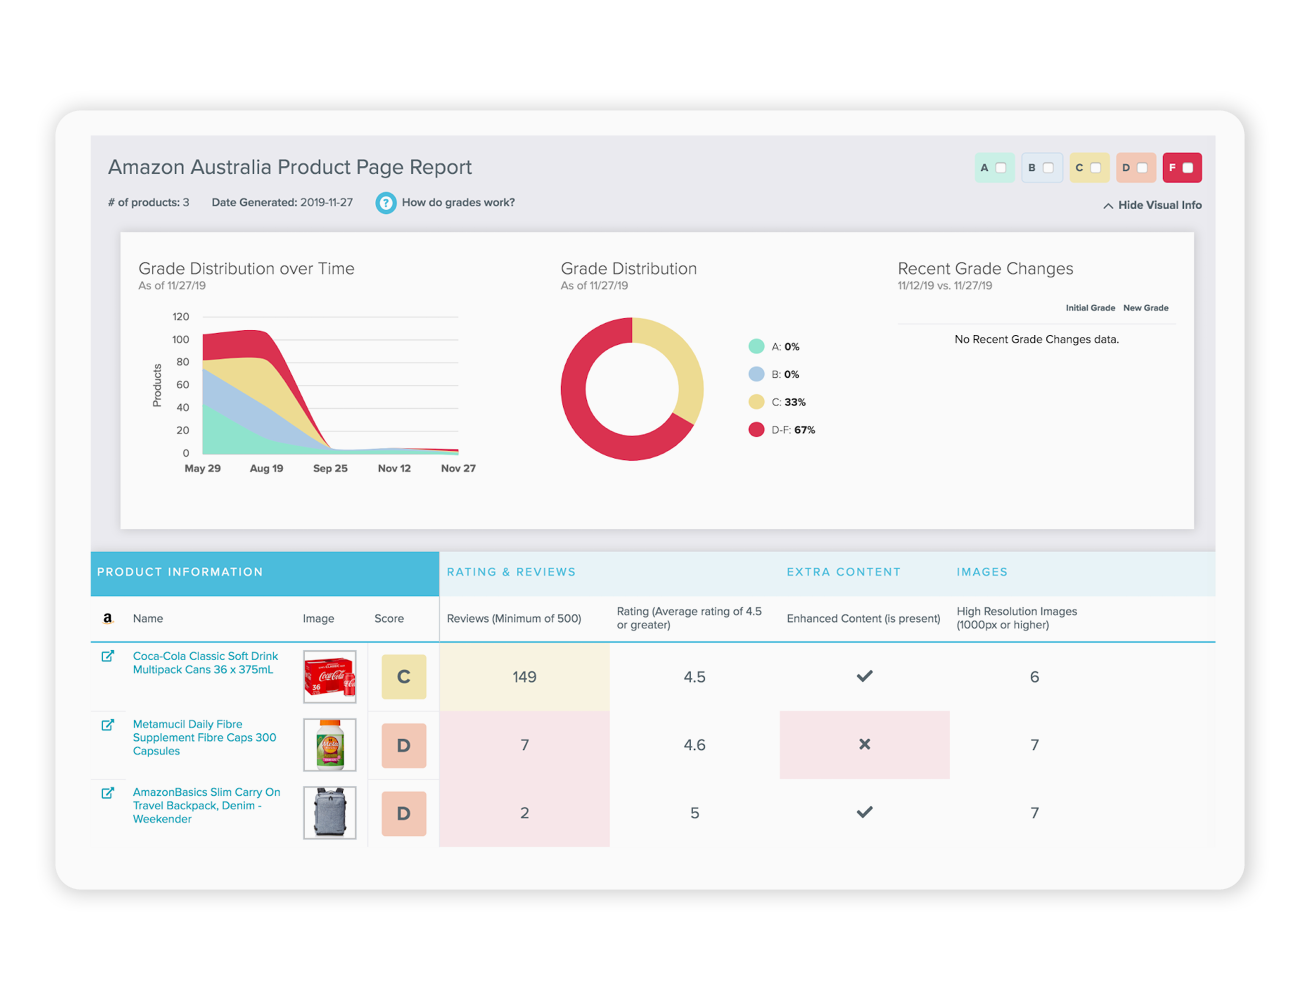The width and height of the screenshot is (1300, 1000).
Task: Click the red D-F legend dot
Action: 757,429
